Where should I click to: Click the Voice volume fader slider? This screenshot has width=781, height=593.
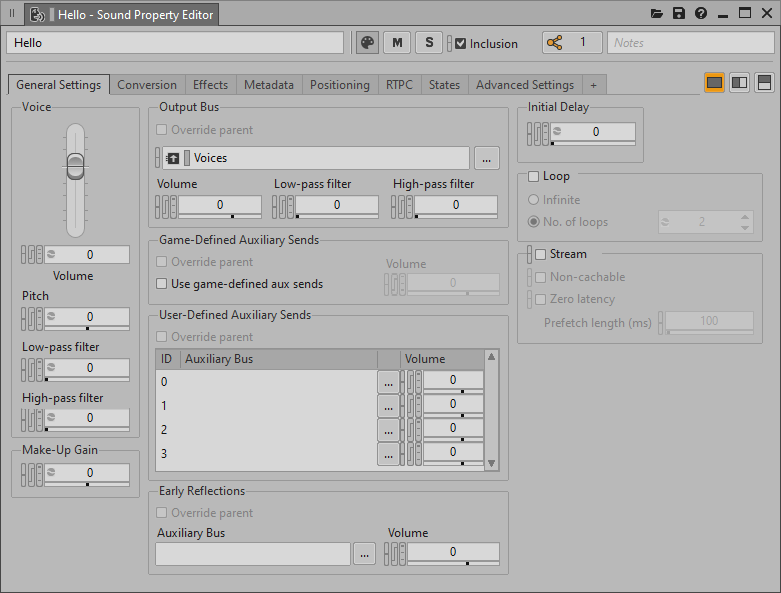[x=76, y=166]
